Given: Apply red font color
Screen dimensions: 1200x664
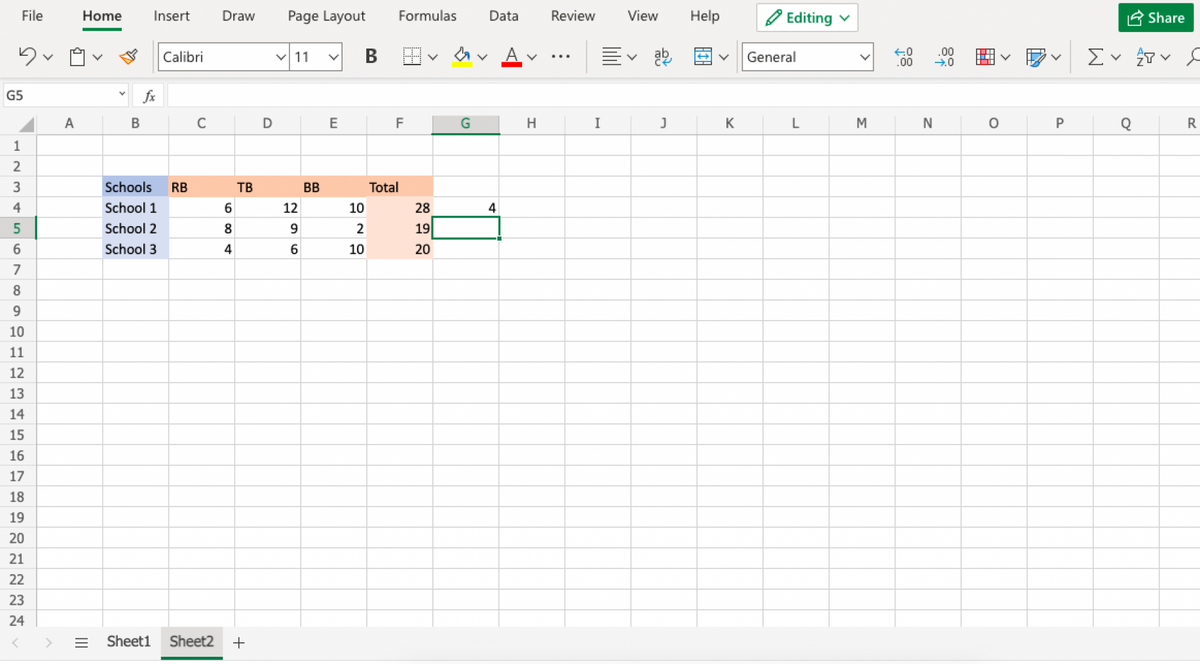Looking at the screenshot, I should point(511,57).
